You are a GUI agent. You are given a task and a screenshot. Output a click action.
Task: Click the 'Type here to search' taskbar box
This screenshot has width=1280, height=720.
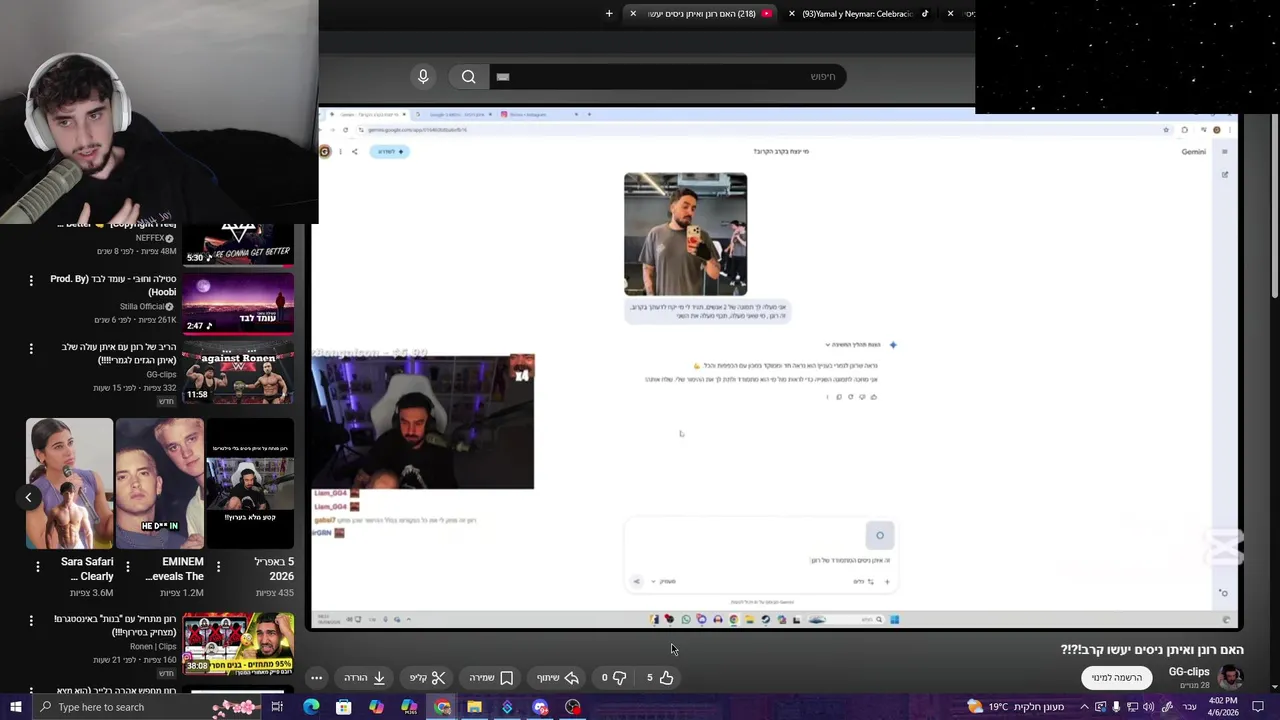[x=148, y=707]
